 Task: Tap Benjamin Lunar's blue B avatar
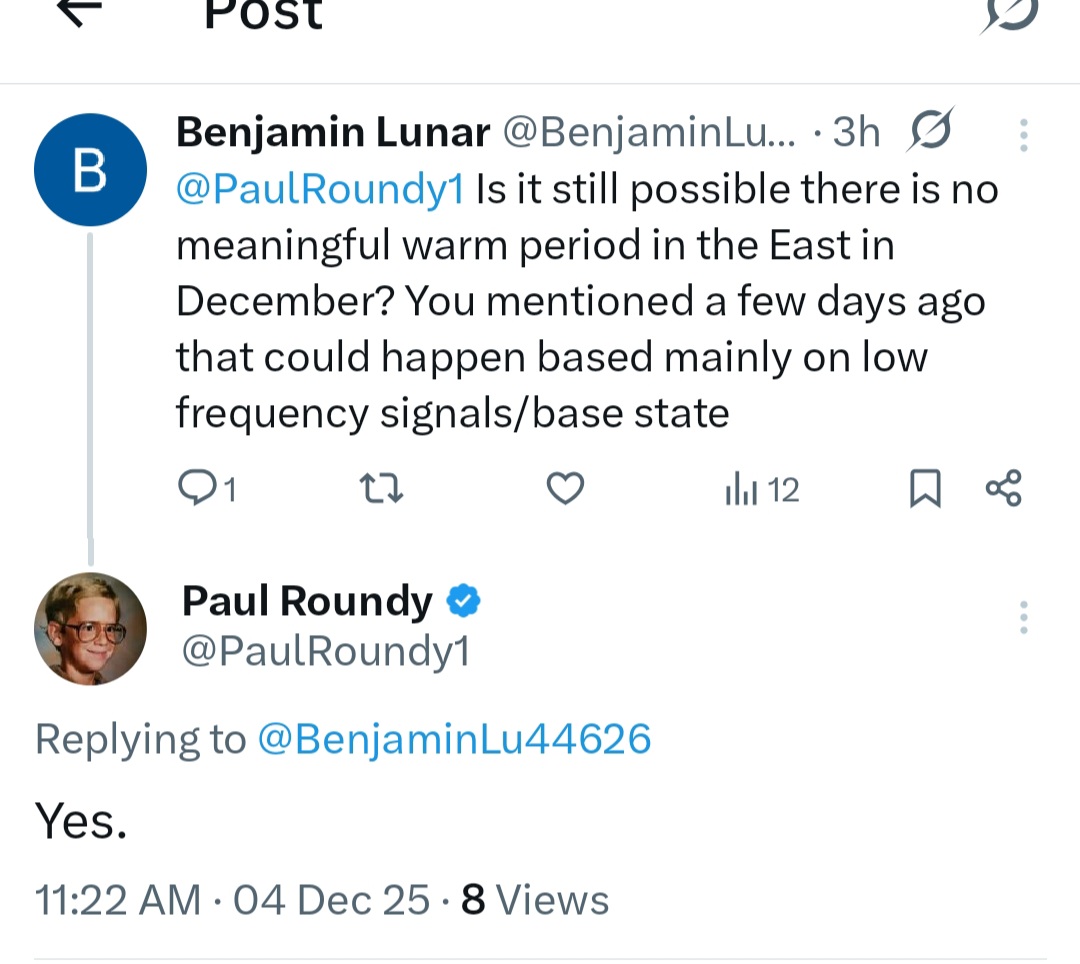point(91,169)
